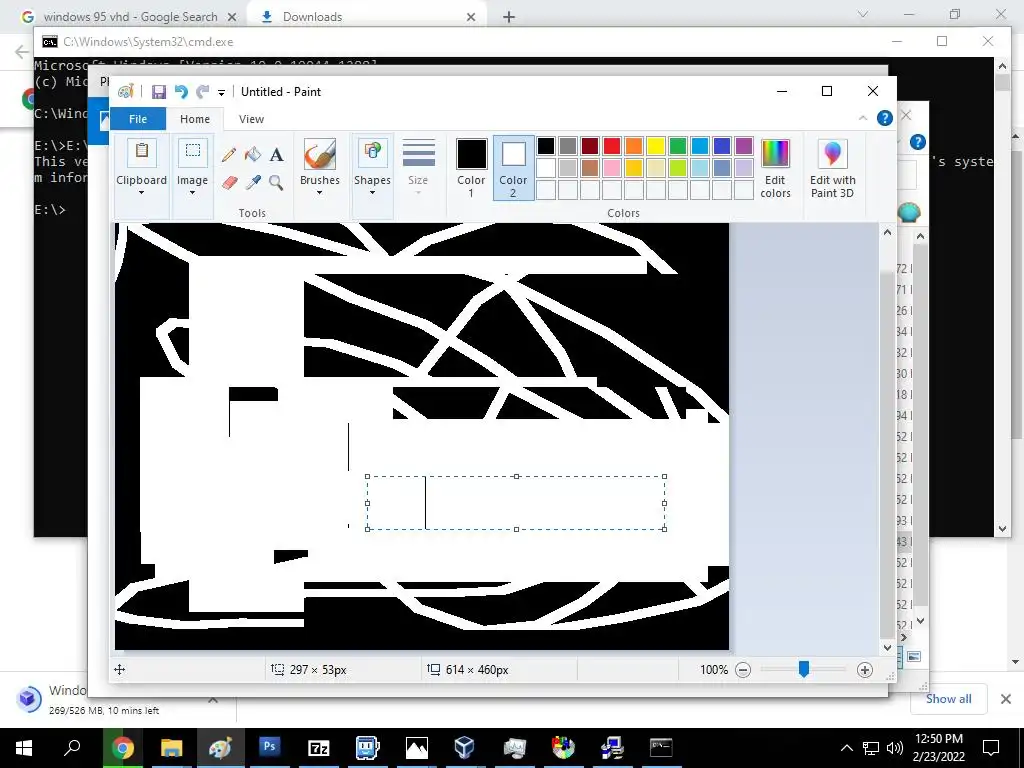Select the Magnifier tool
The width and height of the screenshot is (1024, 768).
click(276, 182)
